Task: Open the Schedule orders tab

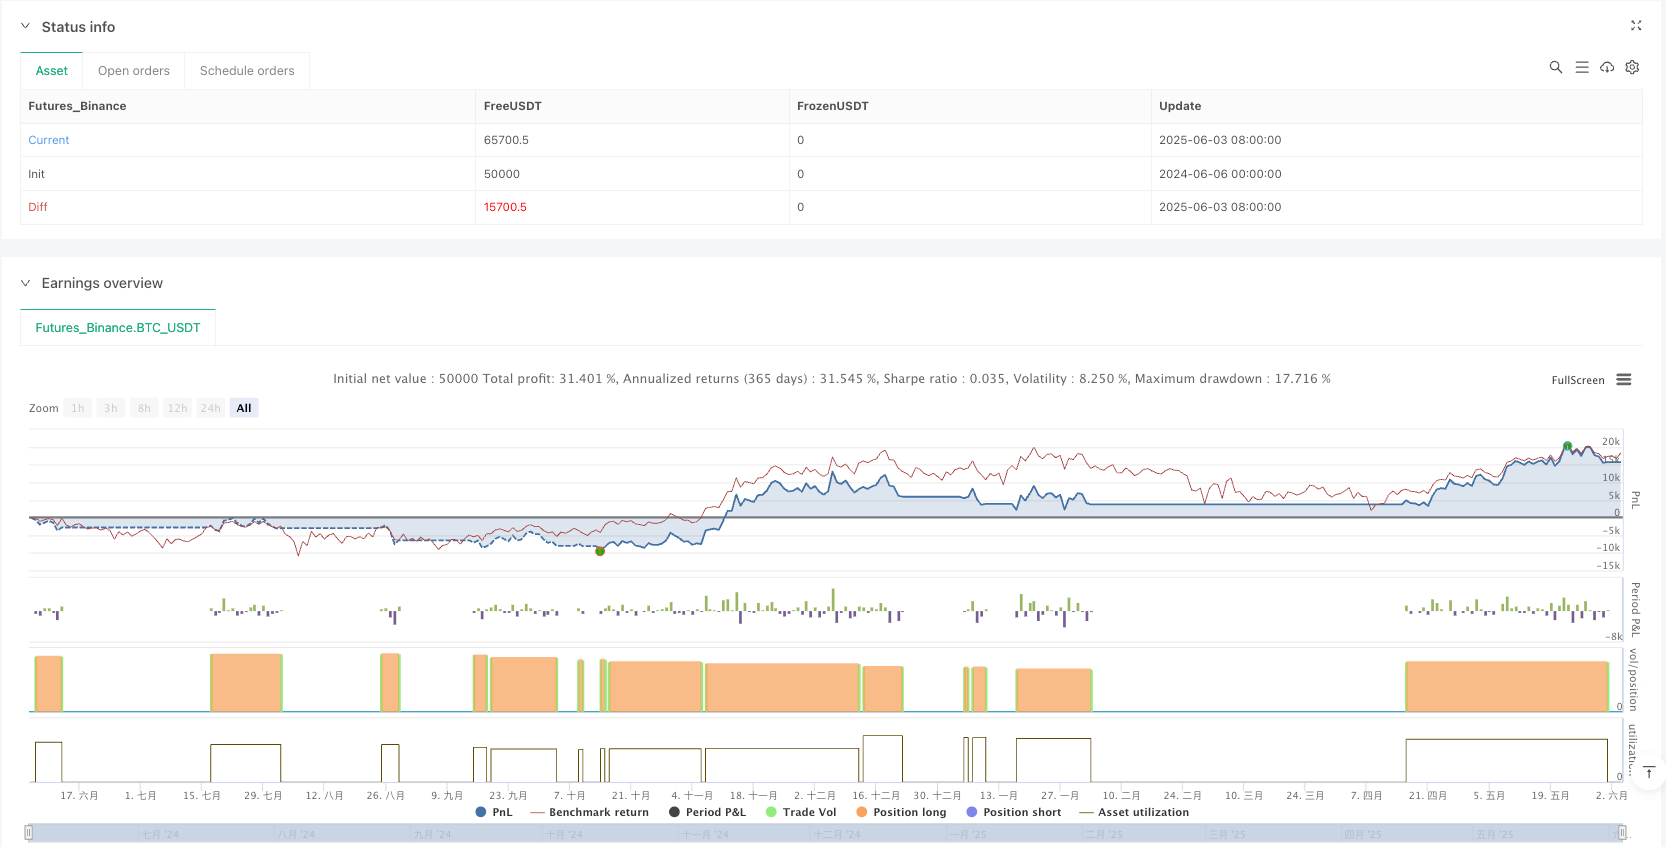Action: [247, 71]
